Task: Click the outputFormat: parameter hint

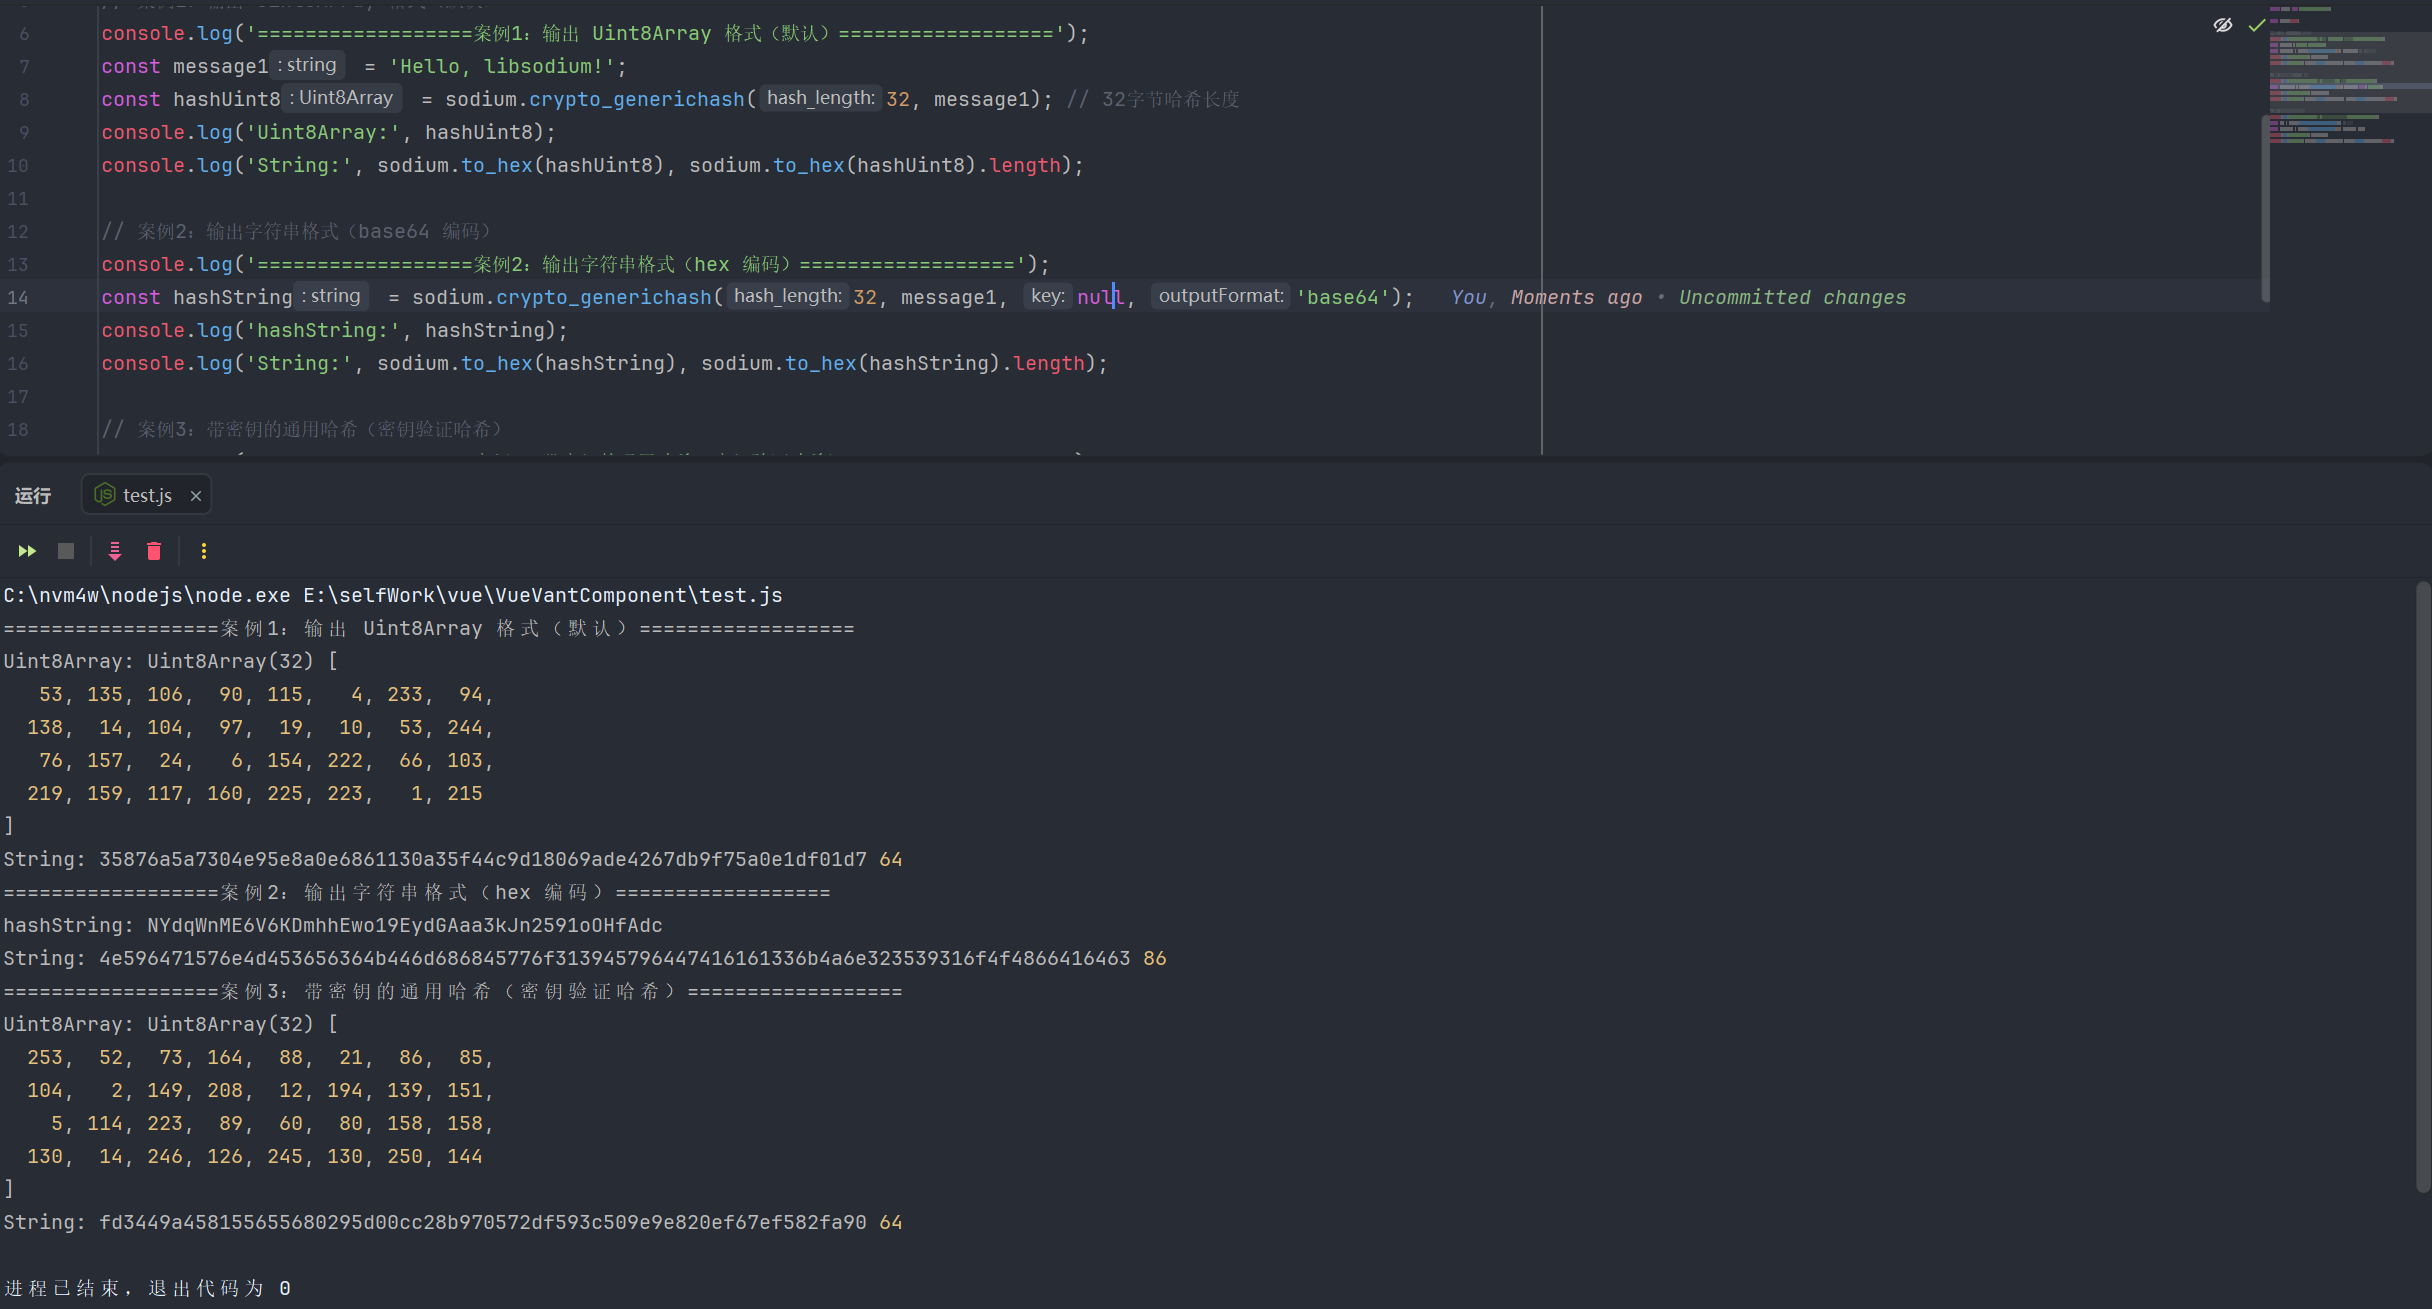Action: (1220, 296)
